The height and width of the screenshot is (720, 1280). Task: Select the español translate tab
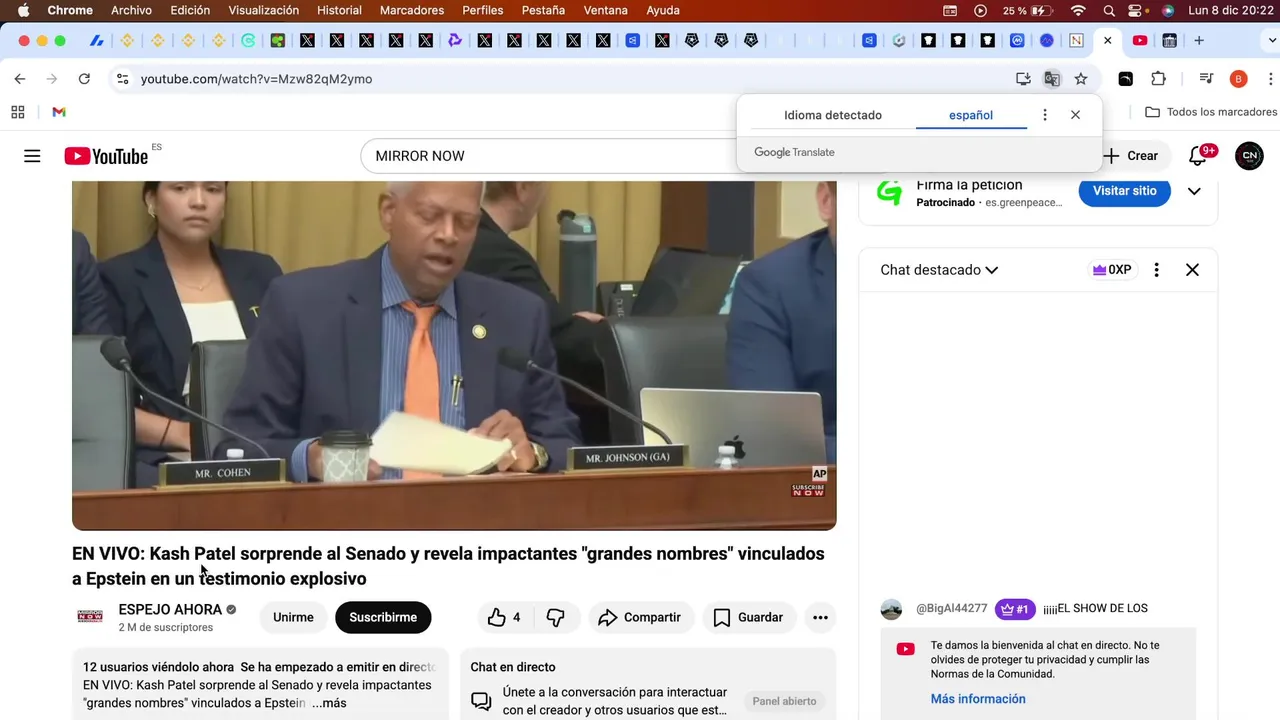click(x=971, y=115)
